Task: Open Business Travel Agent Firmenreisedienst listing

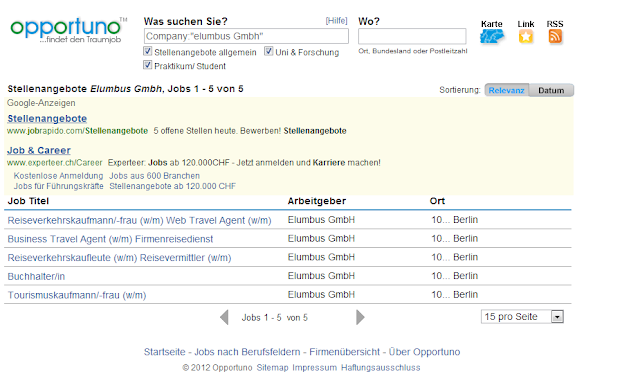Action: pos(110,239)
